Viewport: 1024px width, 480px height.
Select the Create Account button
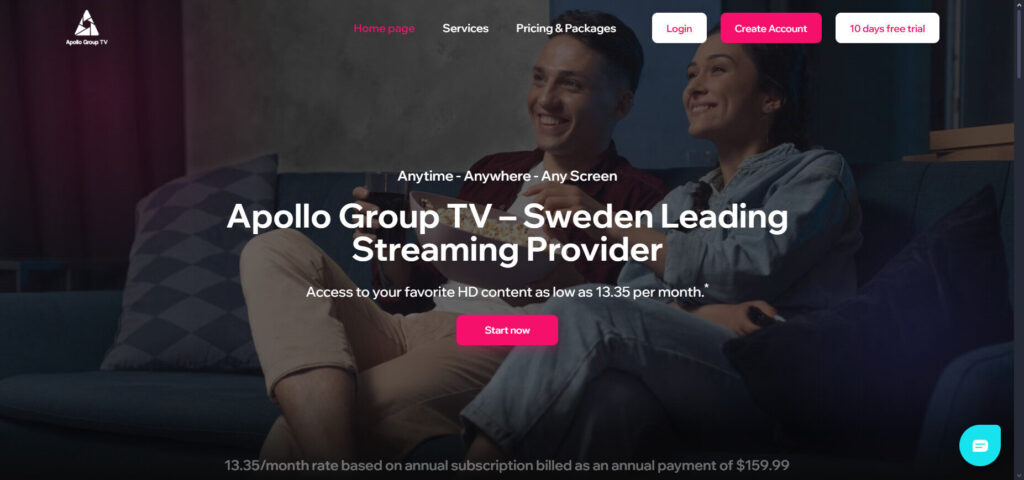[771, 28]
